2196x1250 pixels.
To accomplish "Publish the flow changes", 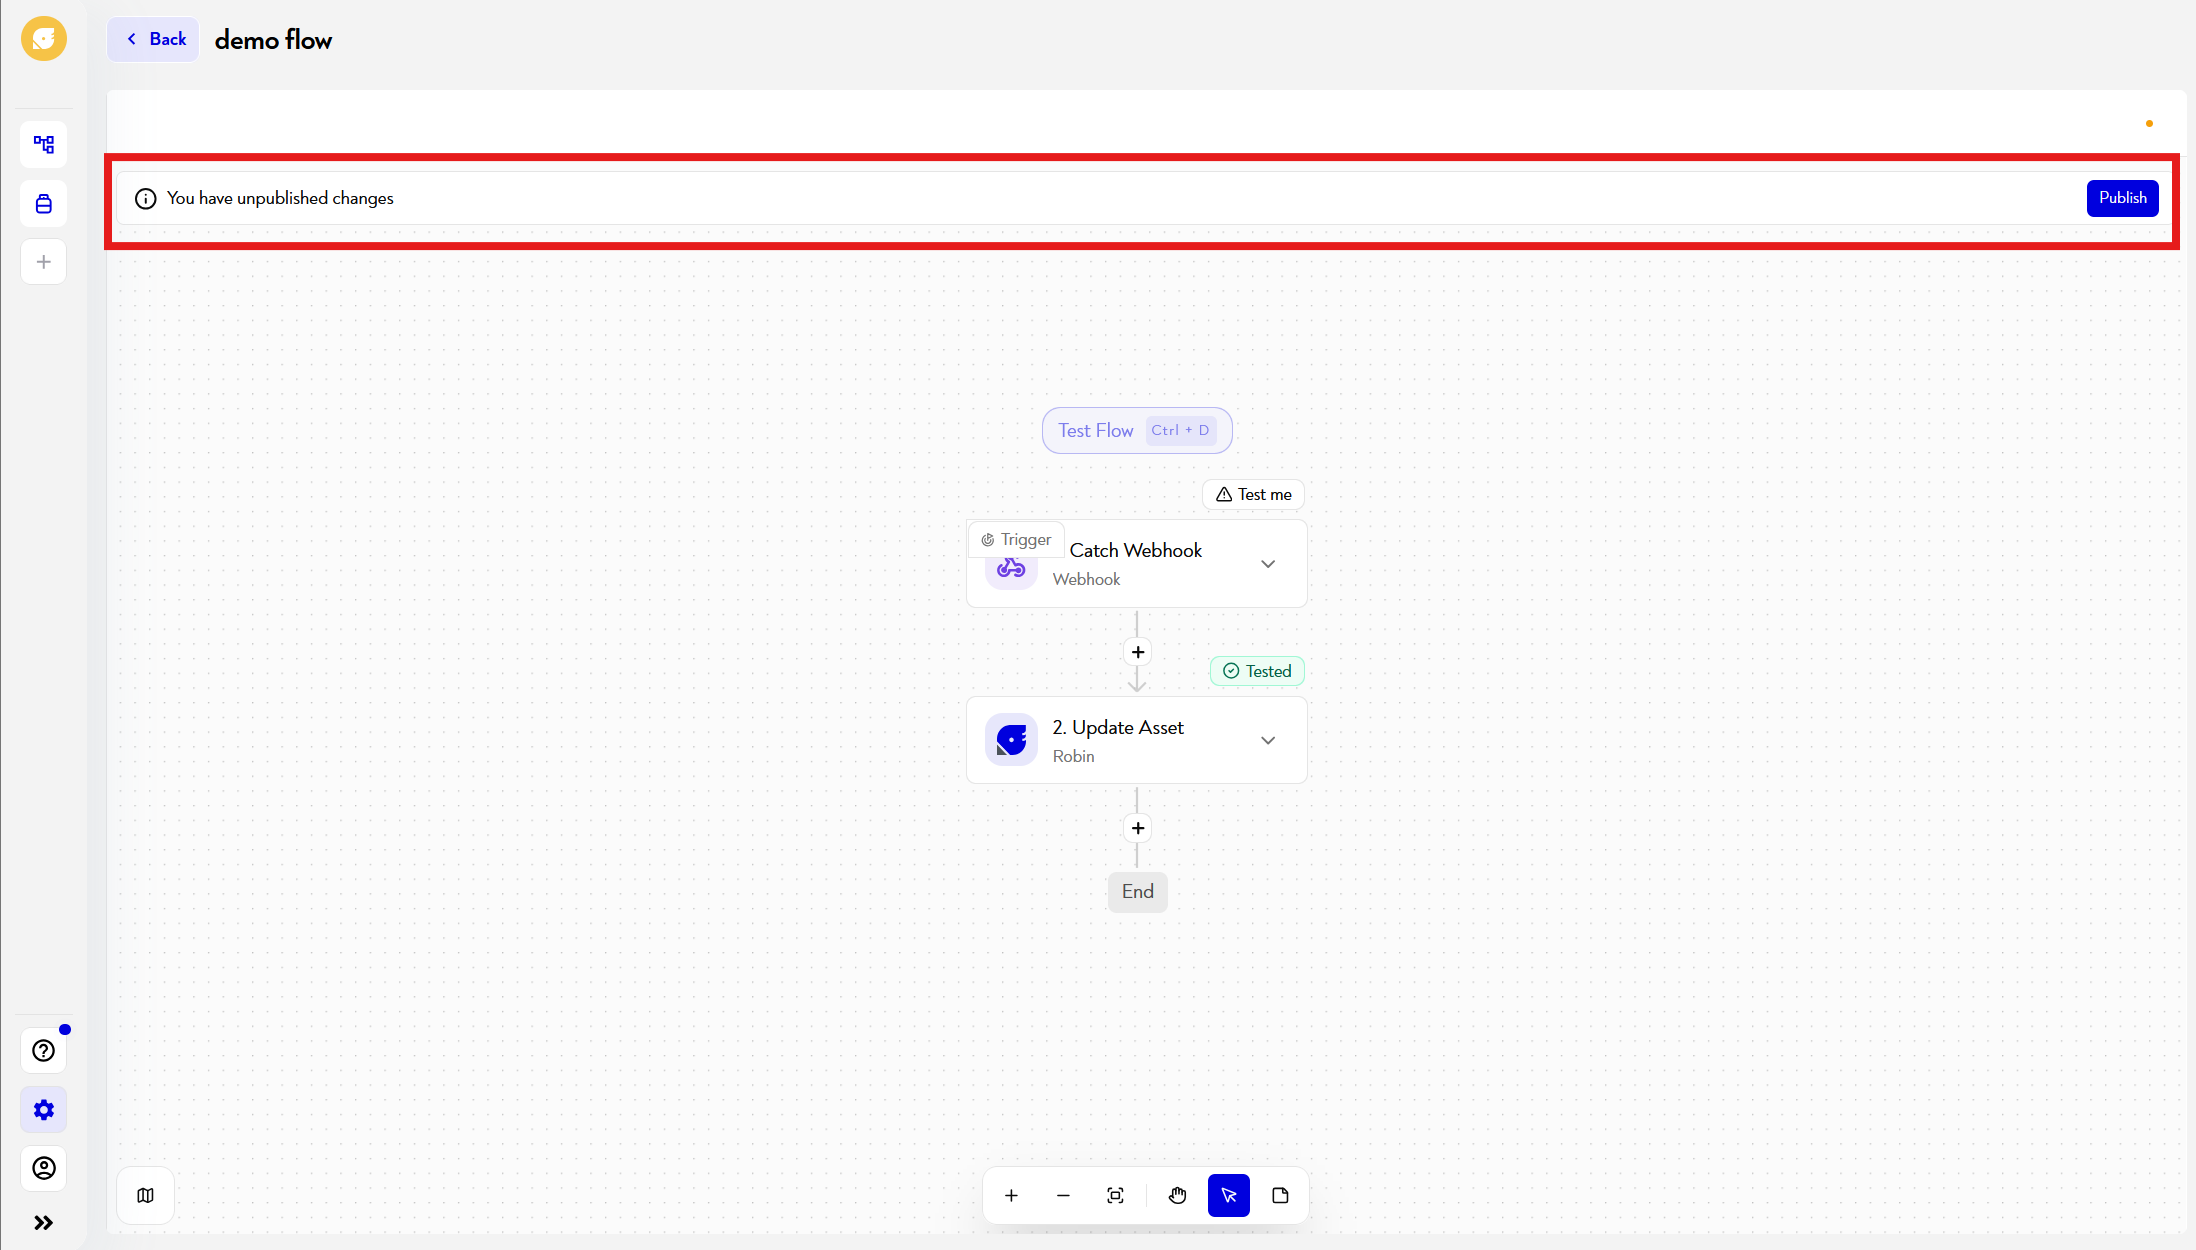I will click(x=2123, y=198).
